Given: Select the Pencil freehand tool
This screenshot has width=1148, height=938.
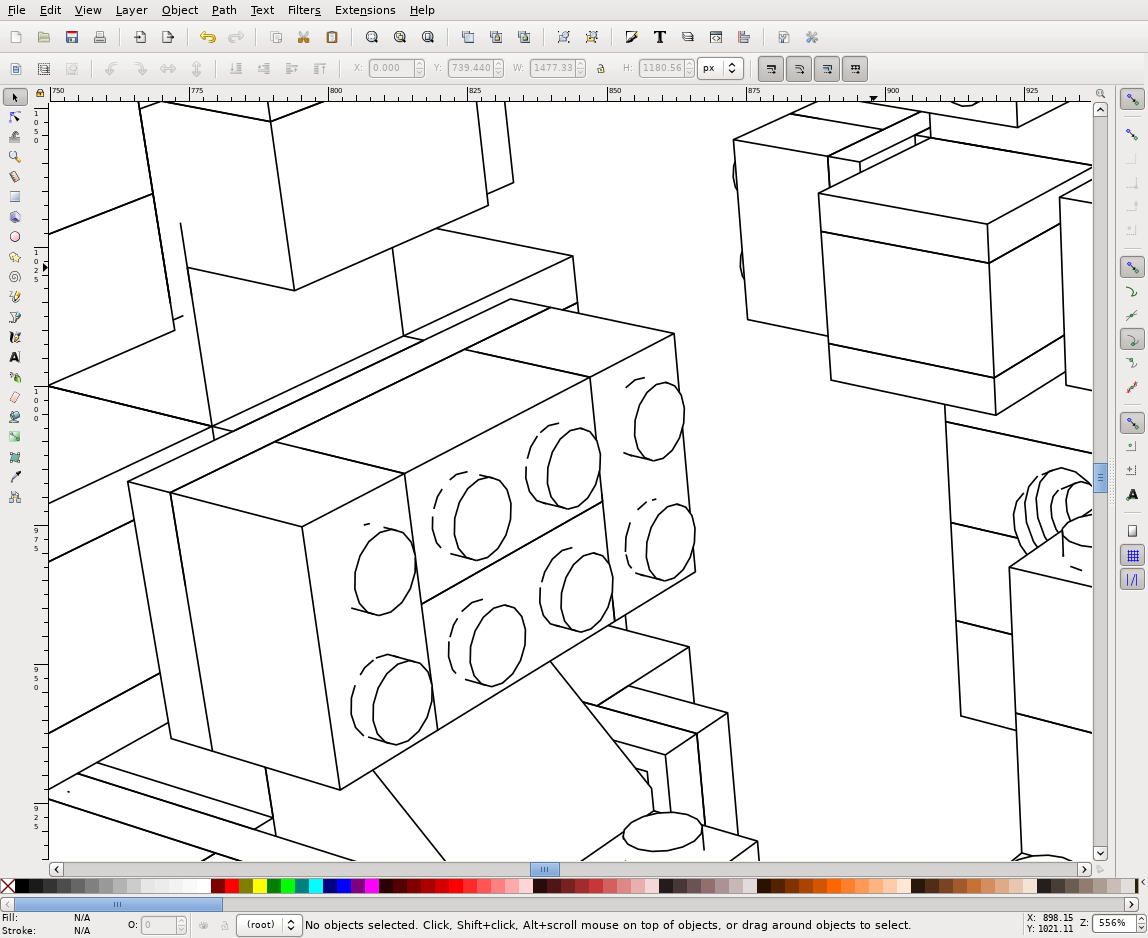Looking at the screenshot, I should click(x=15, y=297).
